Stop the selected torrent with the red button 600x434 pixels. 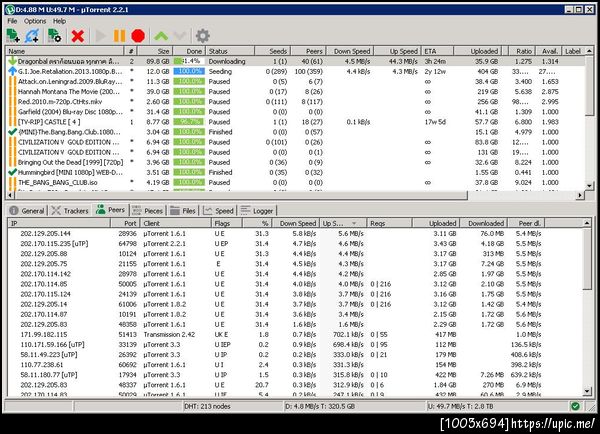[138, 36]
